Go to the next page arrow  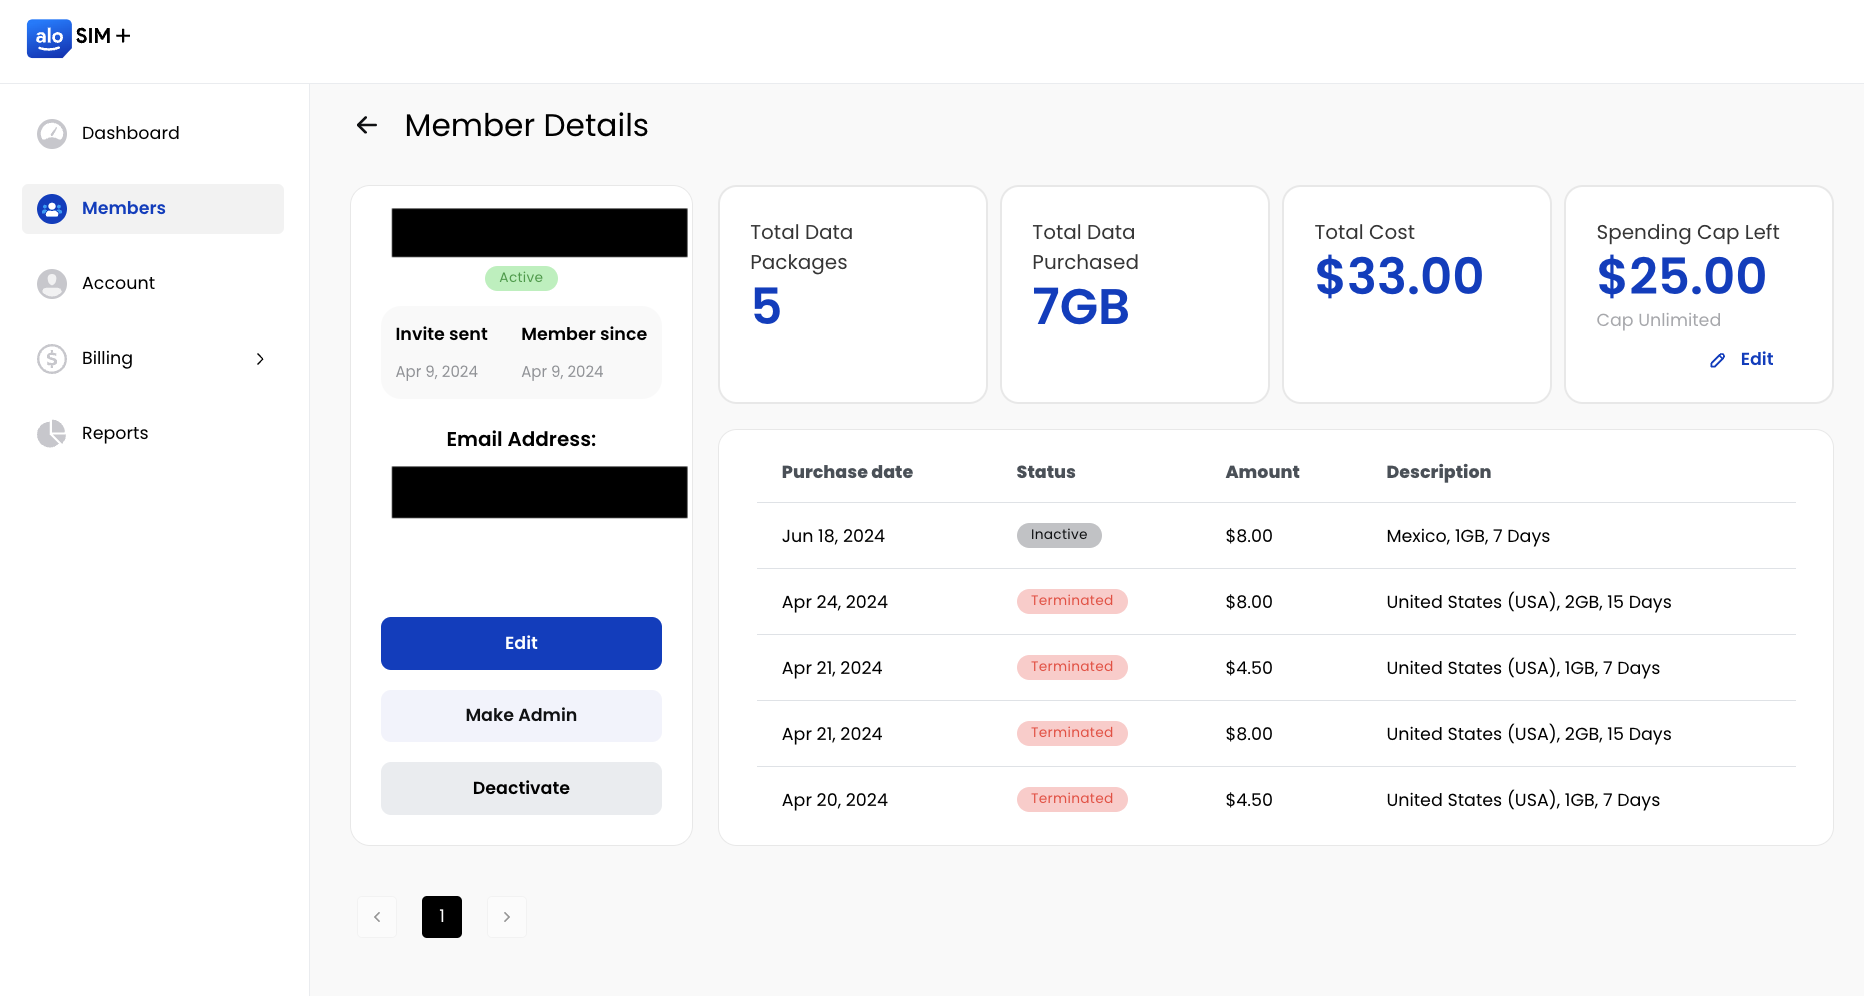tap(506, 917)
